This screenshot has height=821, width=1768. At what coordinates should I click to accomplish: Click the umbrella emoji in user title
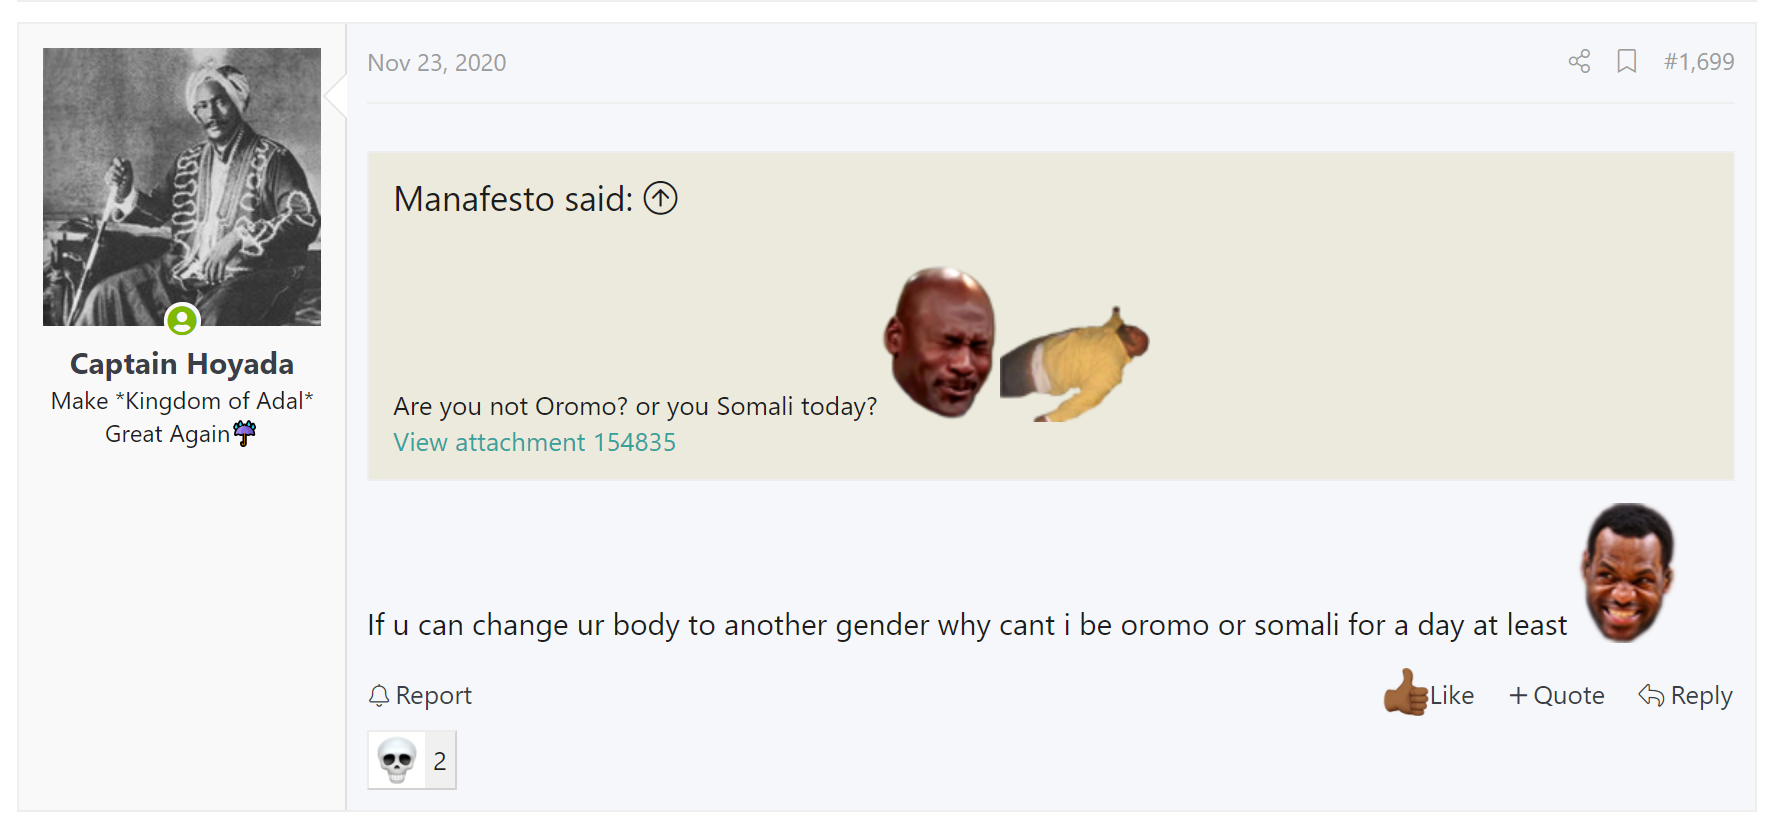click(245, 433)
